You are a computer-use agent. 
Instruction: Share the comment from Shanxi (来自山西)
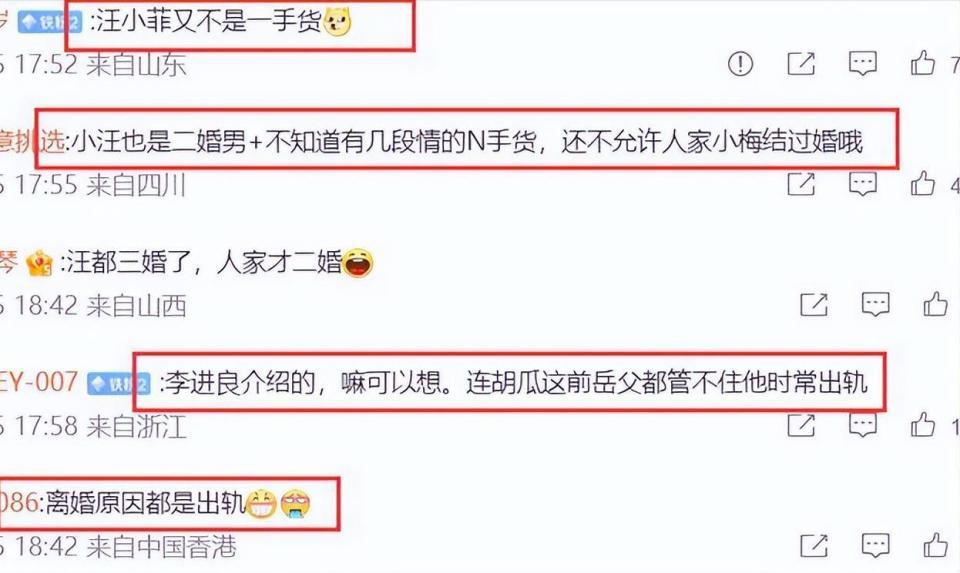click(814, 304)
